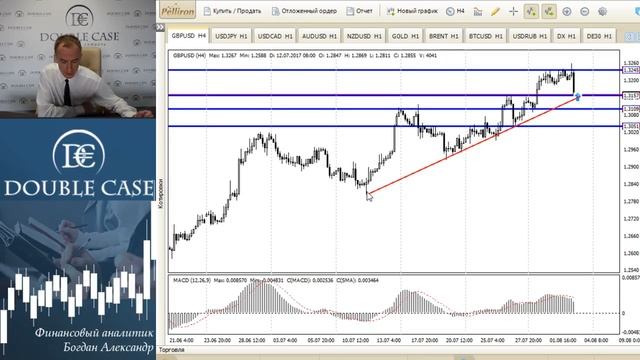The image size is (640, 360).
Task: Switch to the GBPUSD H4 tab
Action: coord(189,36)
